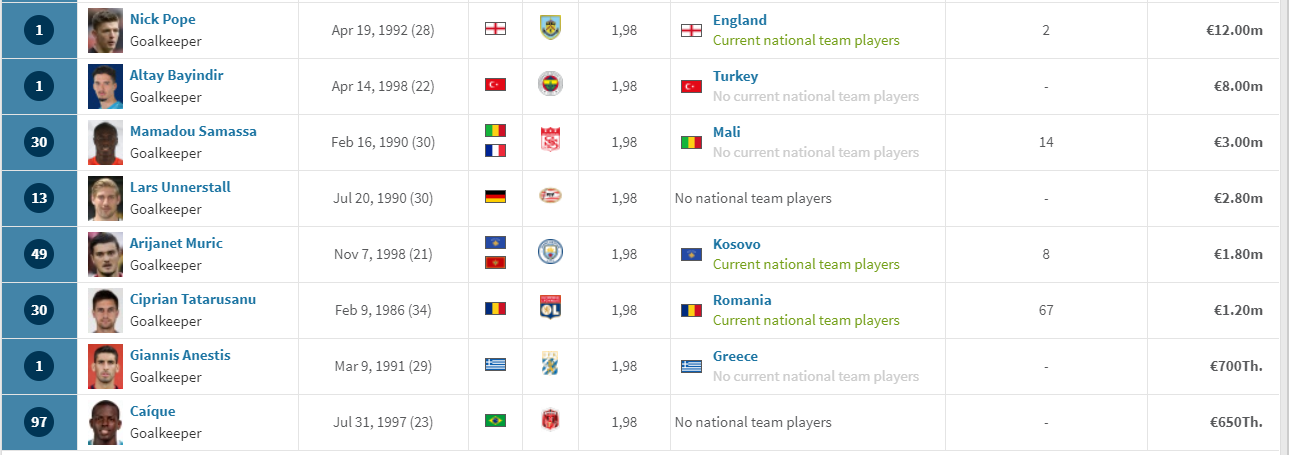Click Arijanet Muric portrait thumbnail
The width and height of the screenshot is (1289, 455).
coord(104,254)
